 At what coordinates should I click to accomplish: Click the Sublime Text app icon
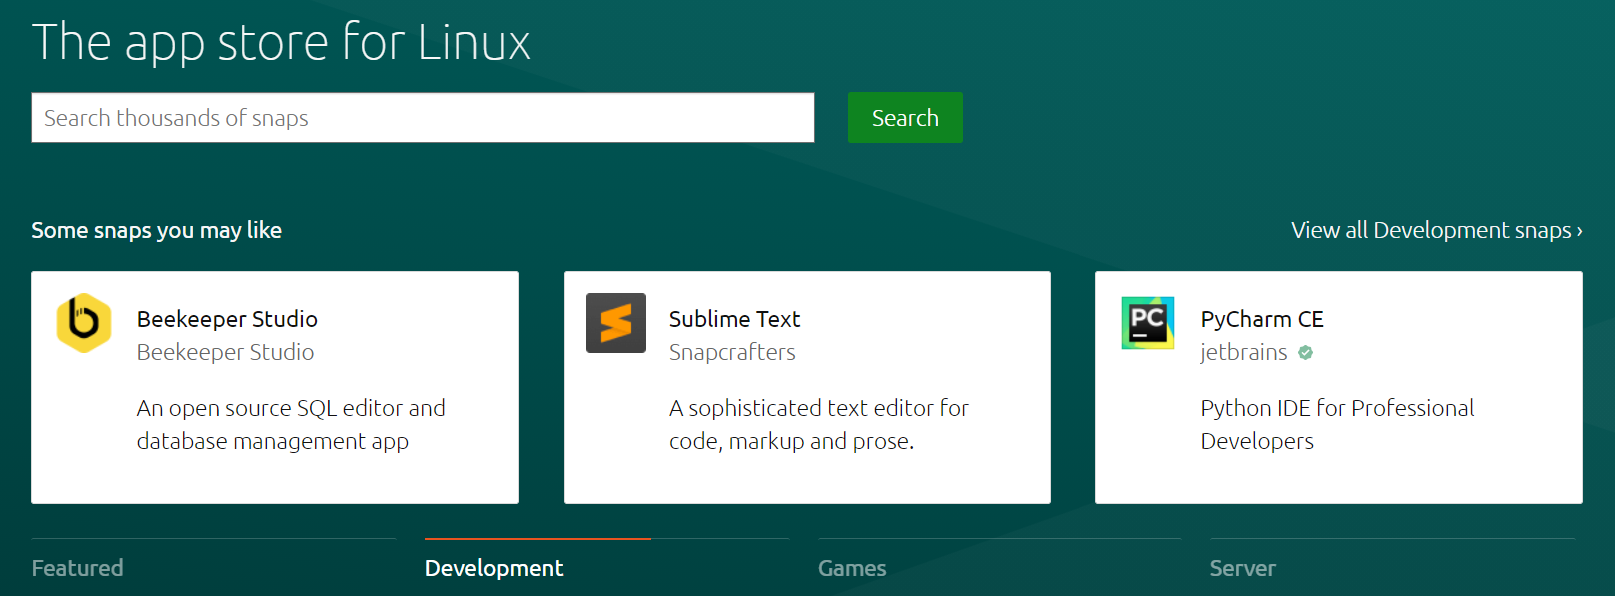pyautogui.click(x=616, y=323)
